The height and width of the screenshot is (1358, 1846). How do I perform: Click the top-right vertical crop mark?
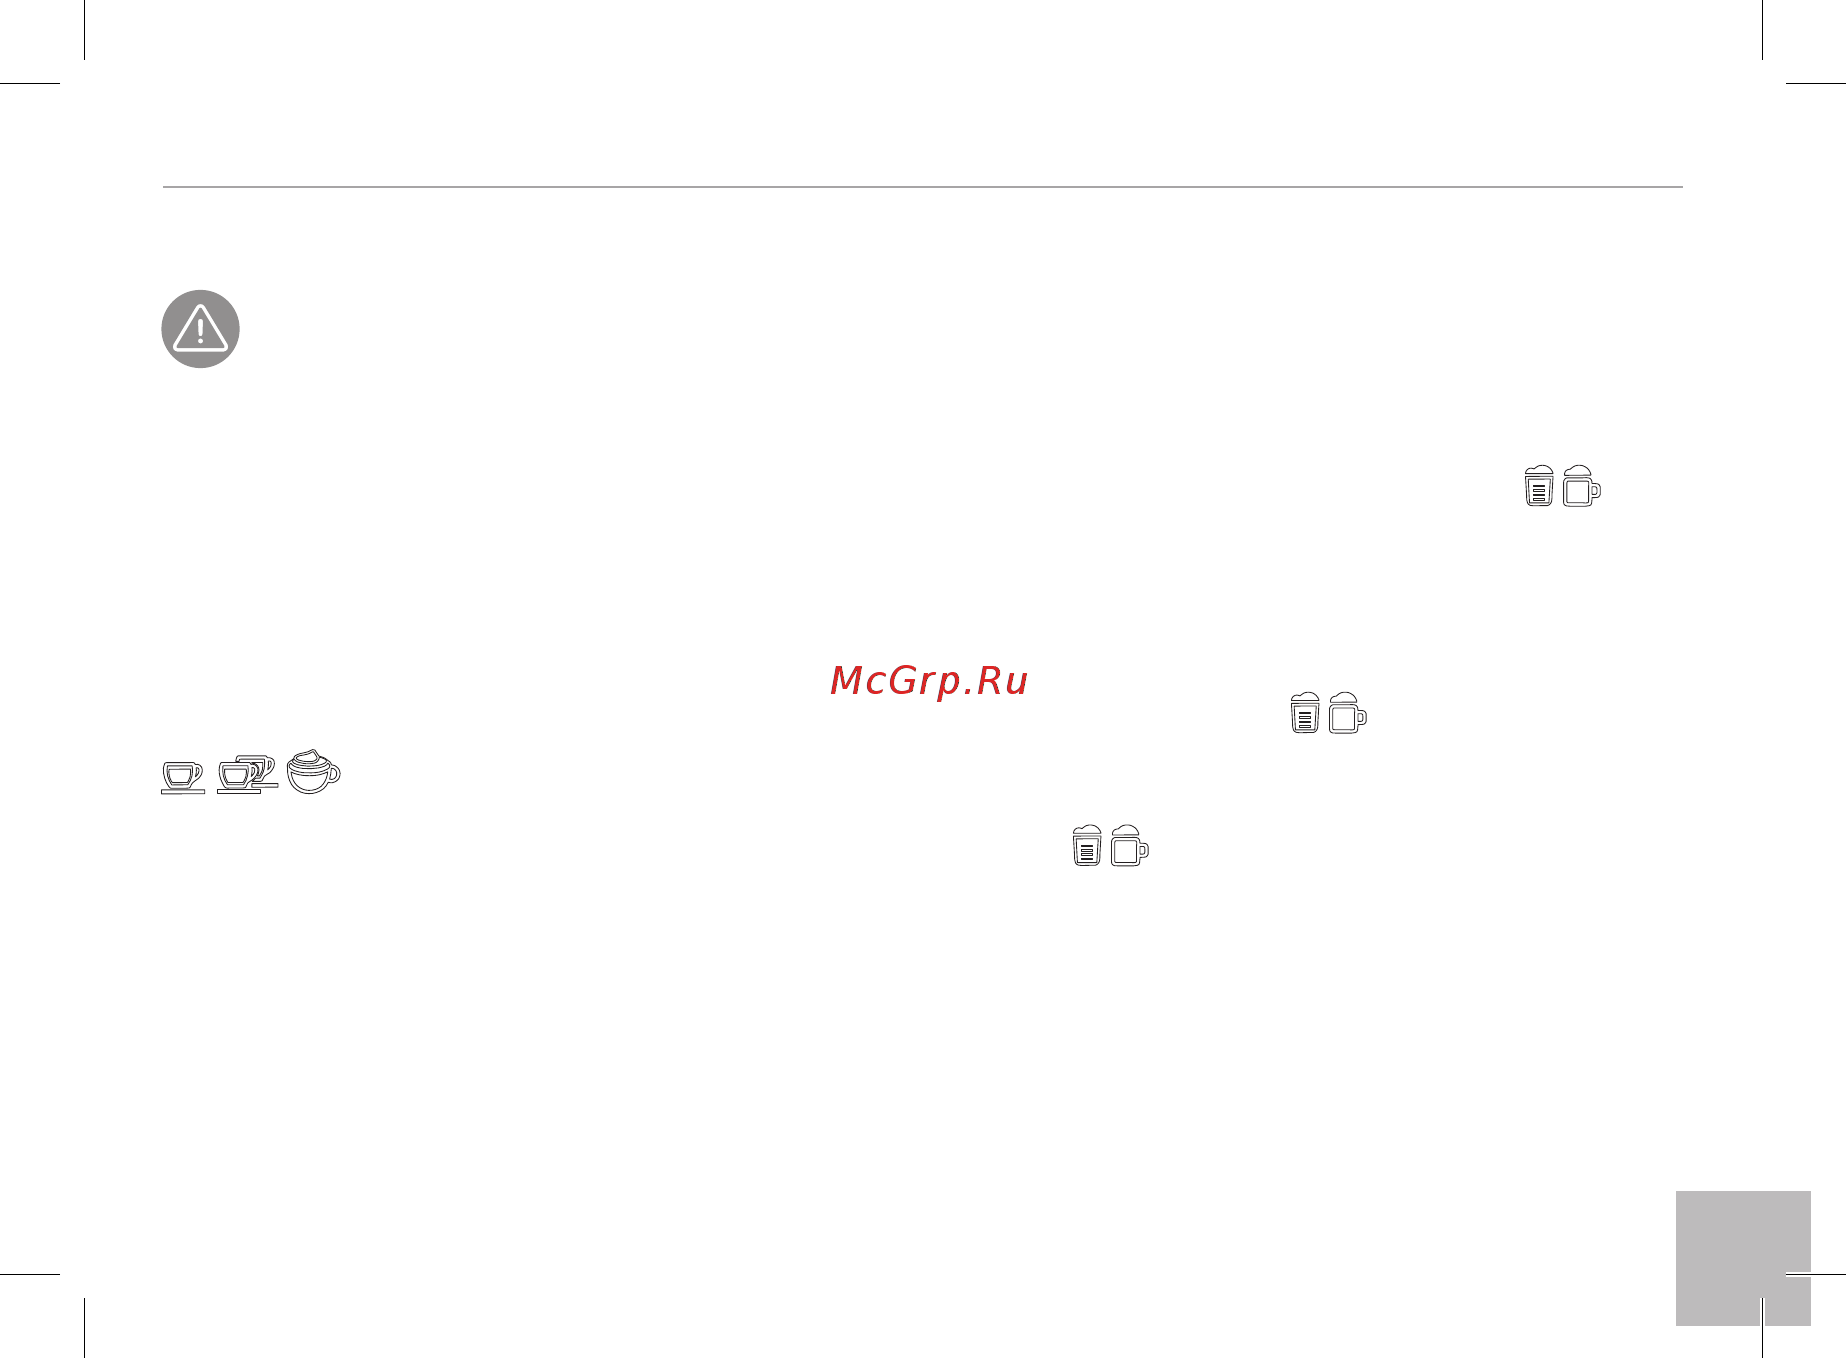pos(1762,30)
